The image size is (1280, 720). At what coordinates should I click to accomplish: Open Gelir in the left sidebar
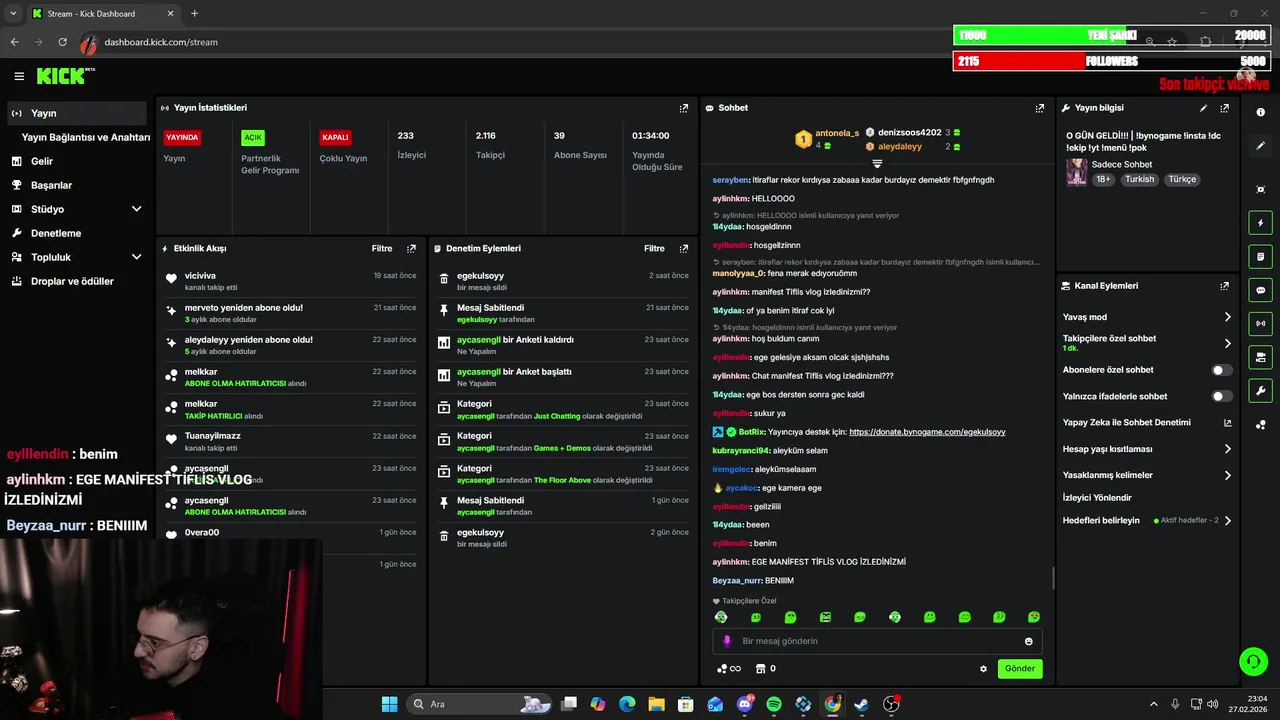pos(77,161)
